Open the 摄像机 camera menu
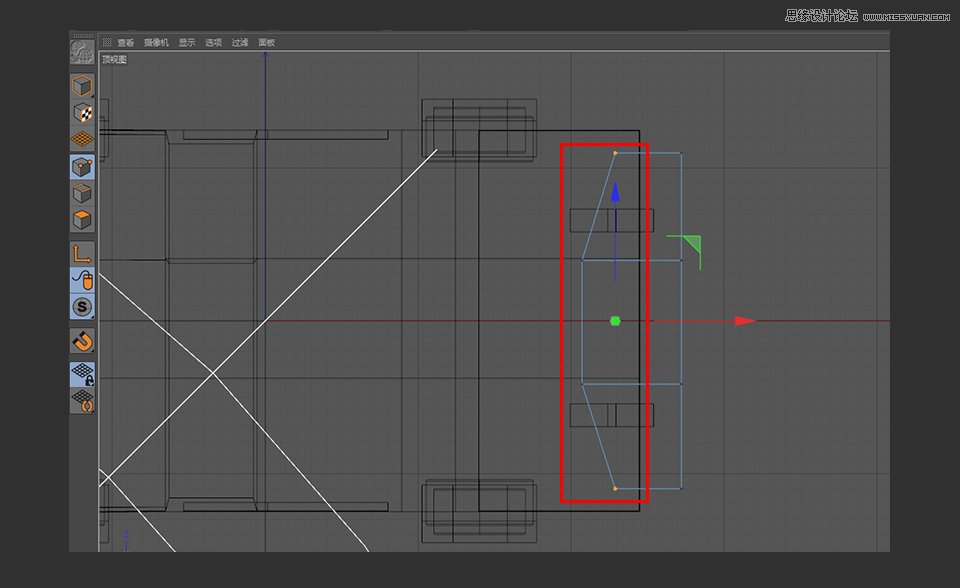Viewport: 960px width, 588px height. tap(158, 42)
